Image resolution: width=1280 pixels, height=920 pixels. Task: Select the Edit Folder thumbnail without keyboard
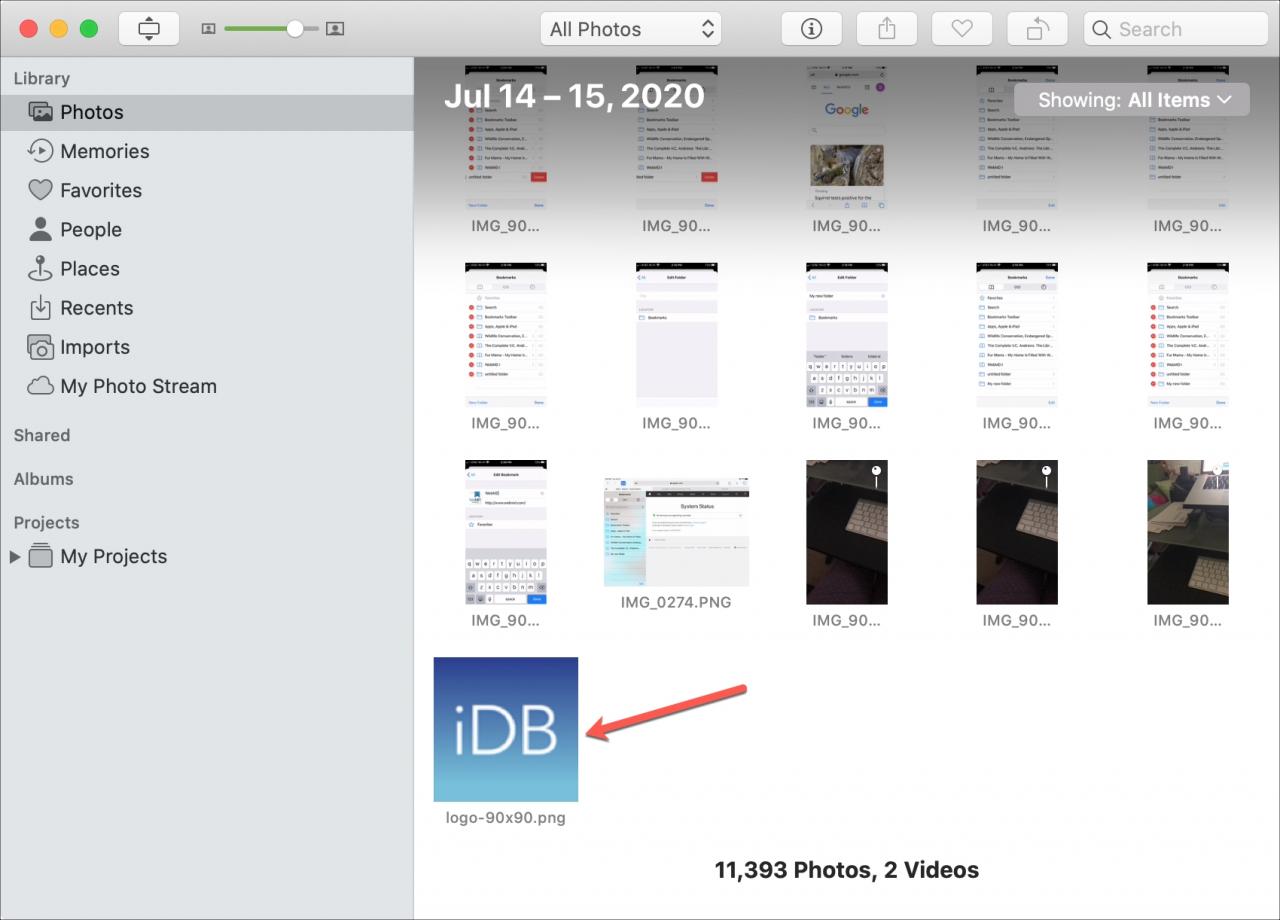coord(677,335)
